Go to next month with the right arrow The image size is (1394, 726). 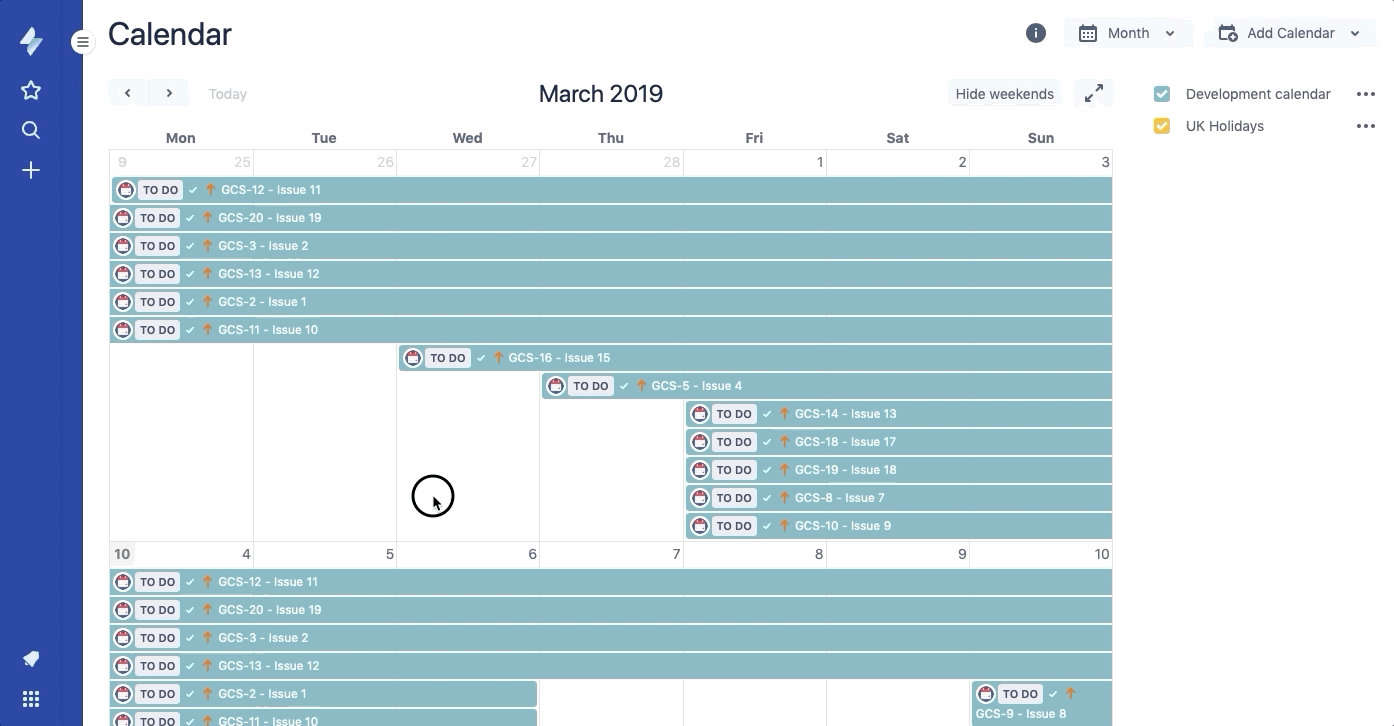[169, 92]
